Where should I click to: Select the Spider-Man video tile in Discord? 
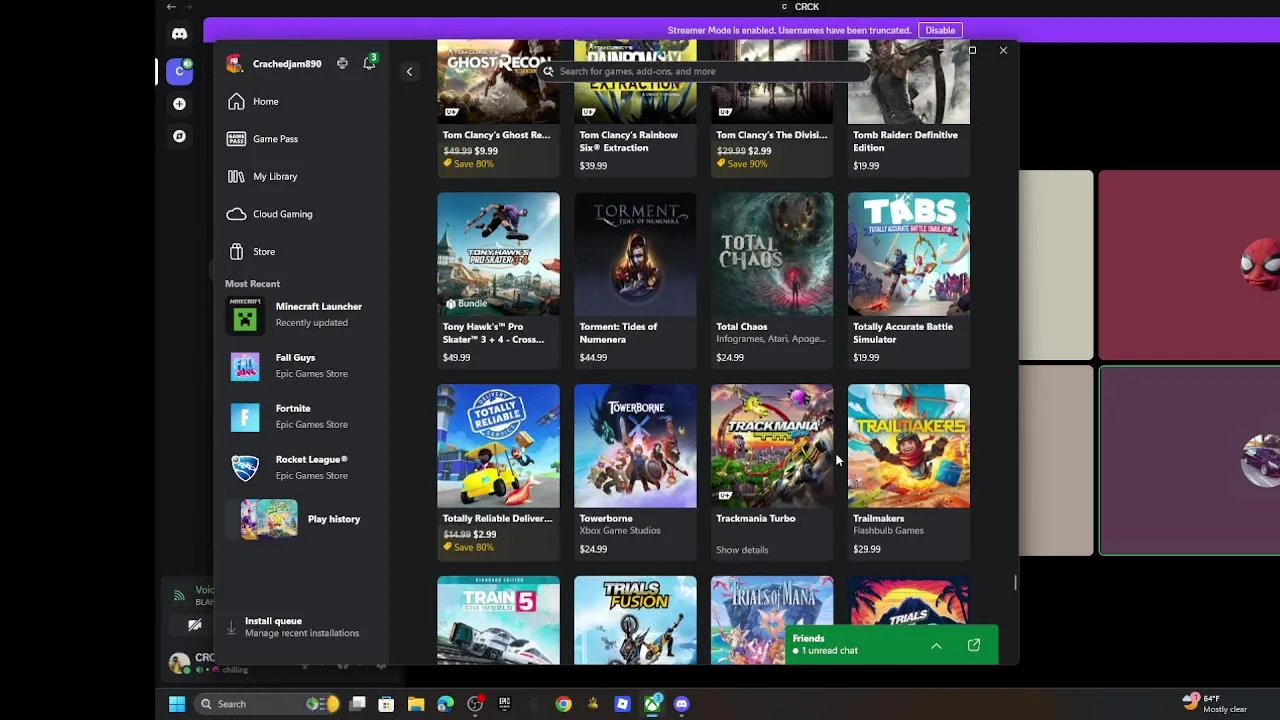1189,265
